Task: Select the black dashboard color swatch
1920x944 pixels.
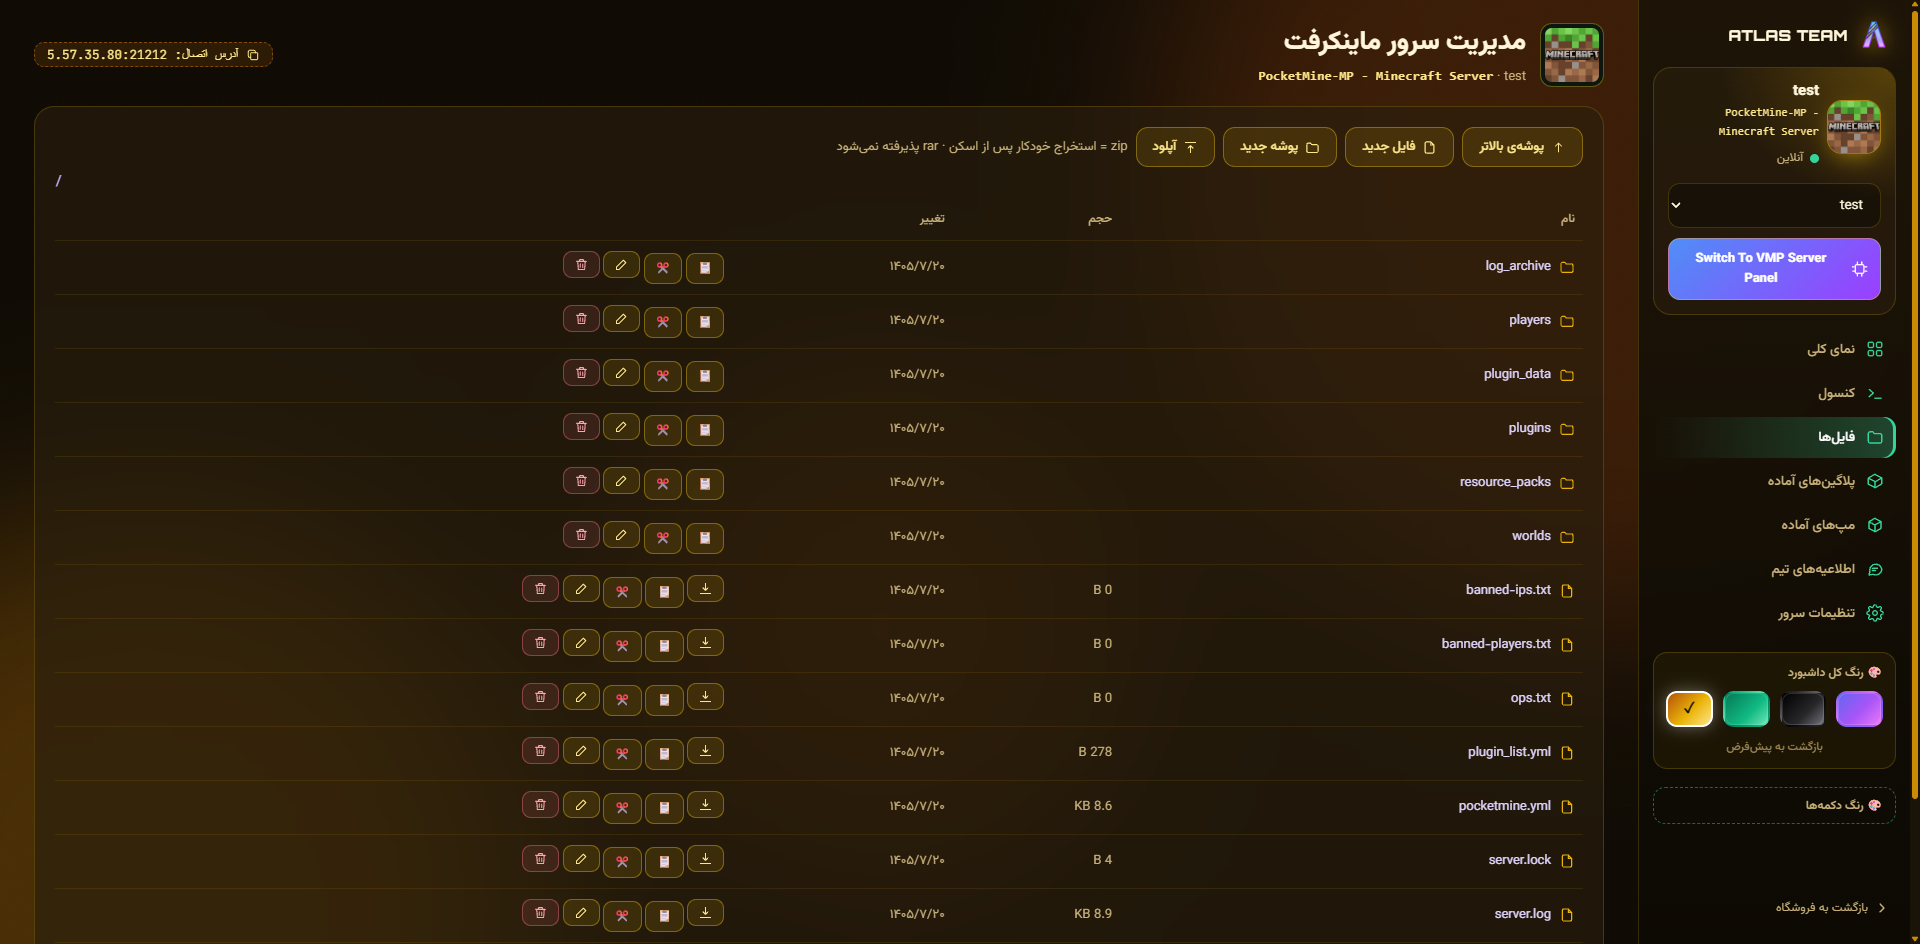Action: pyautogui.click(x=1803, y=709)
